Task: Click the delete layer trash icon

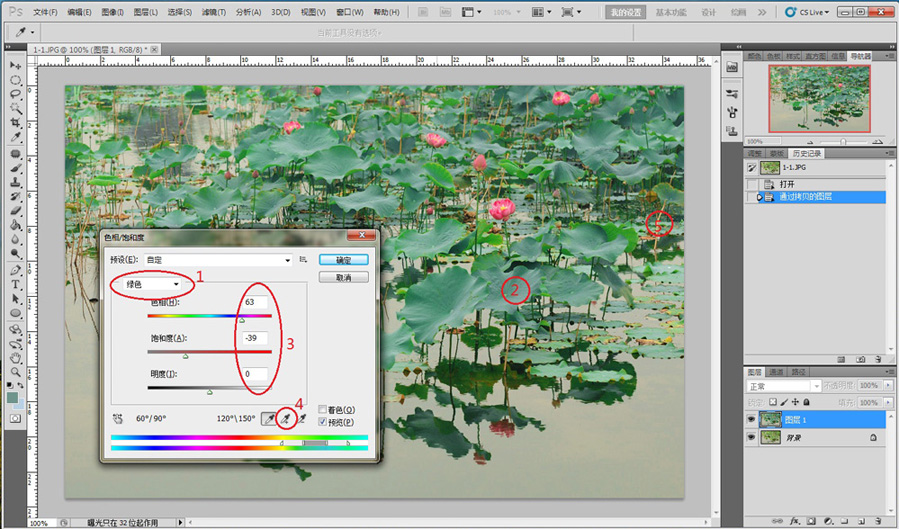Action: click(878, 522)
